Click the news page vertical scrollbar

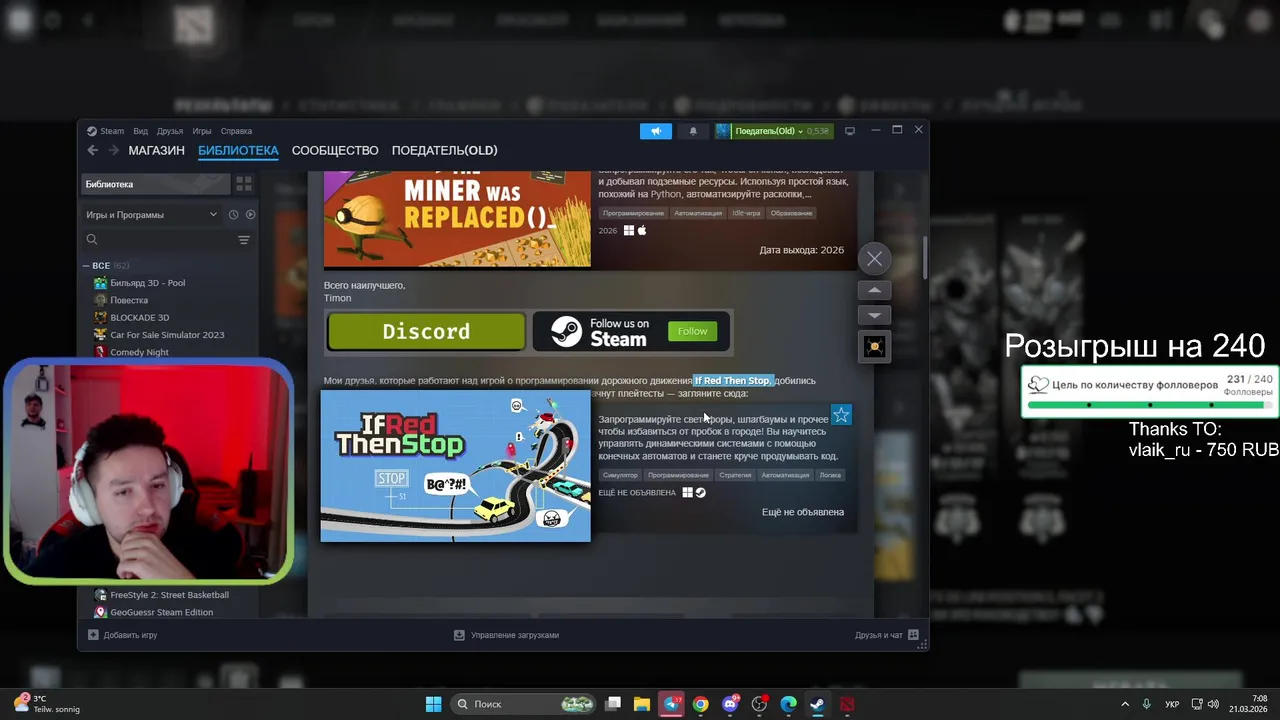tap(925, 258)
